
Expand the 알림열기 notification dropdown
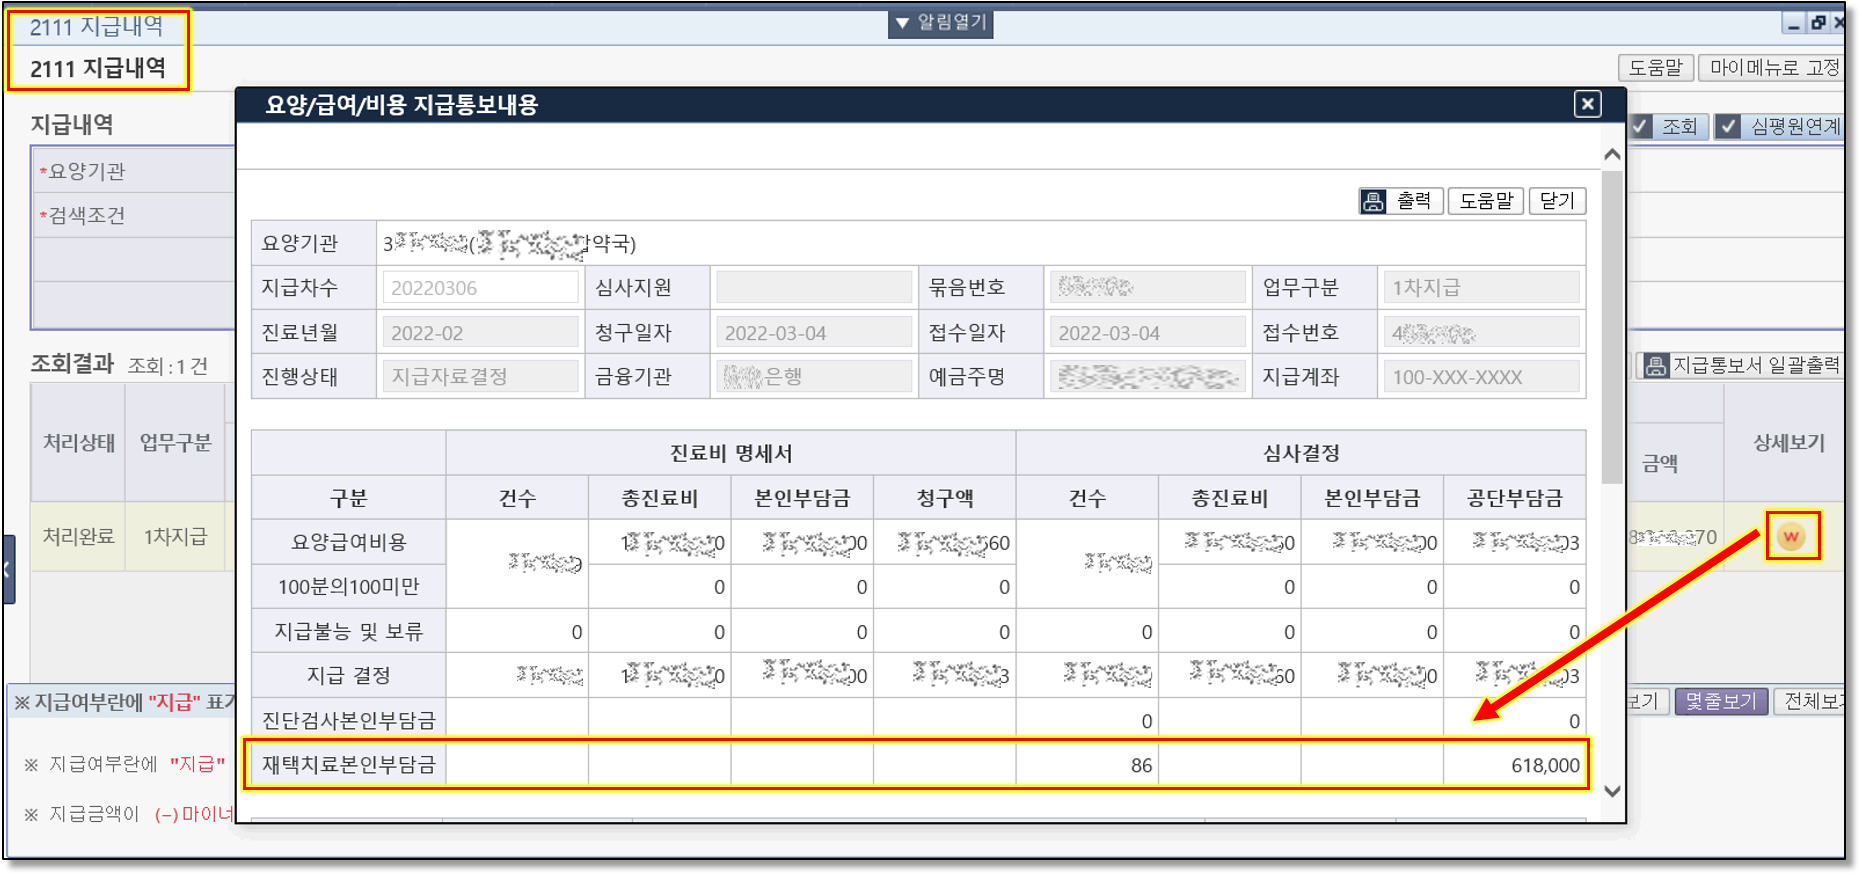(940, 23)
